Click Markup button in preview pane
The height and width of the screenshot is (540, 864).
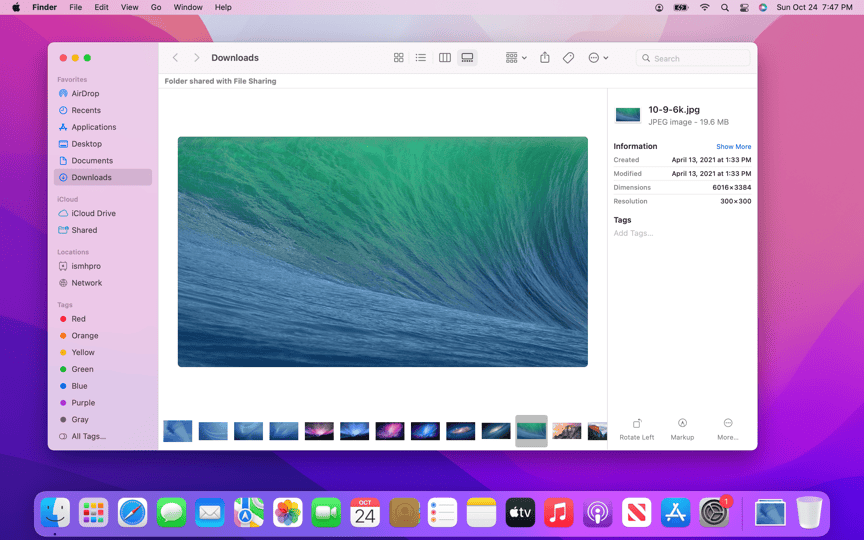[682, 430]
